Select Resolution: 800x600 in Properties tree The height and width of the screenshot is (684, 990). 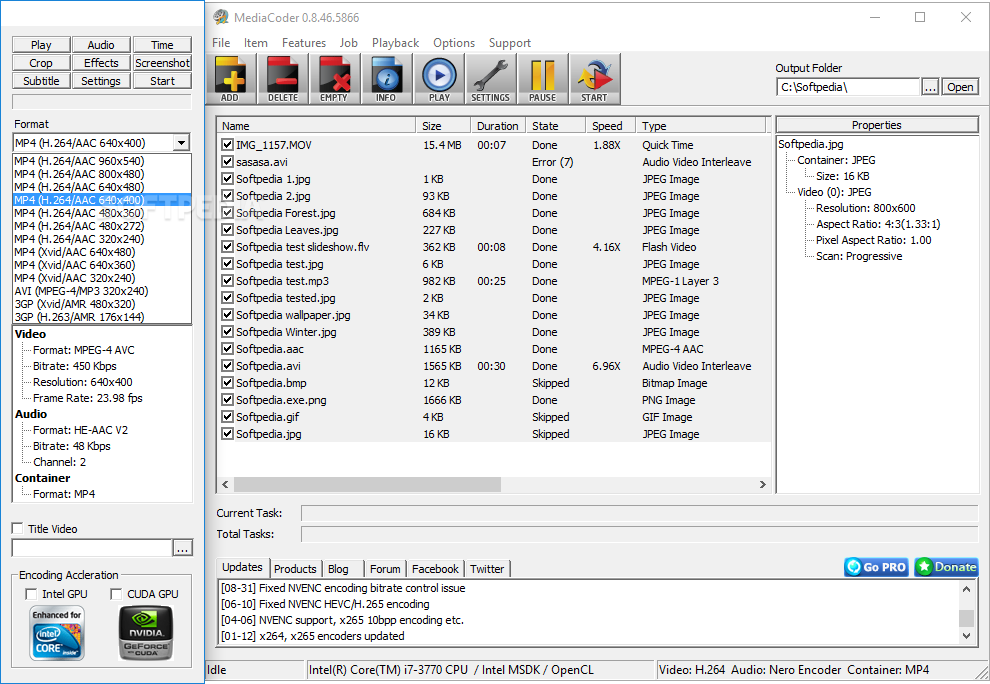click(865, 208)
